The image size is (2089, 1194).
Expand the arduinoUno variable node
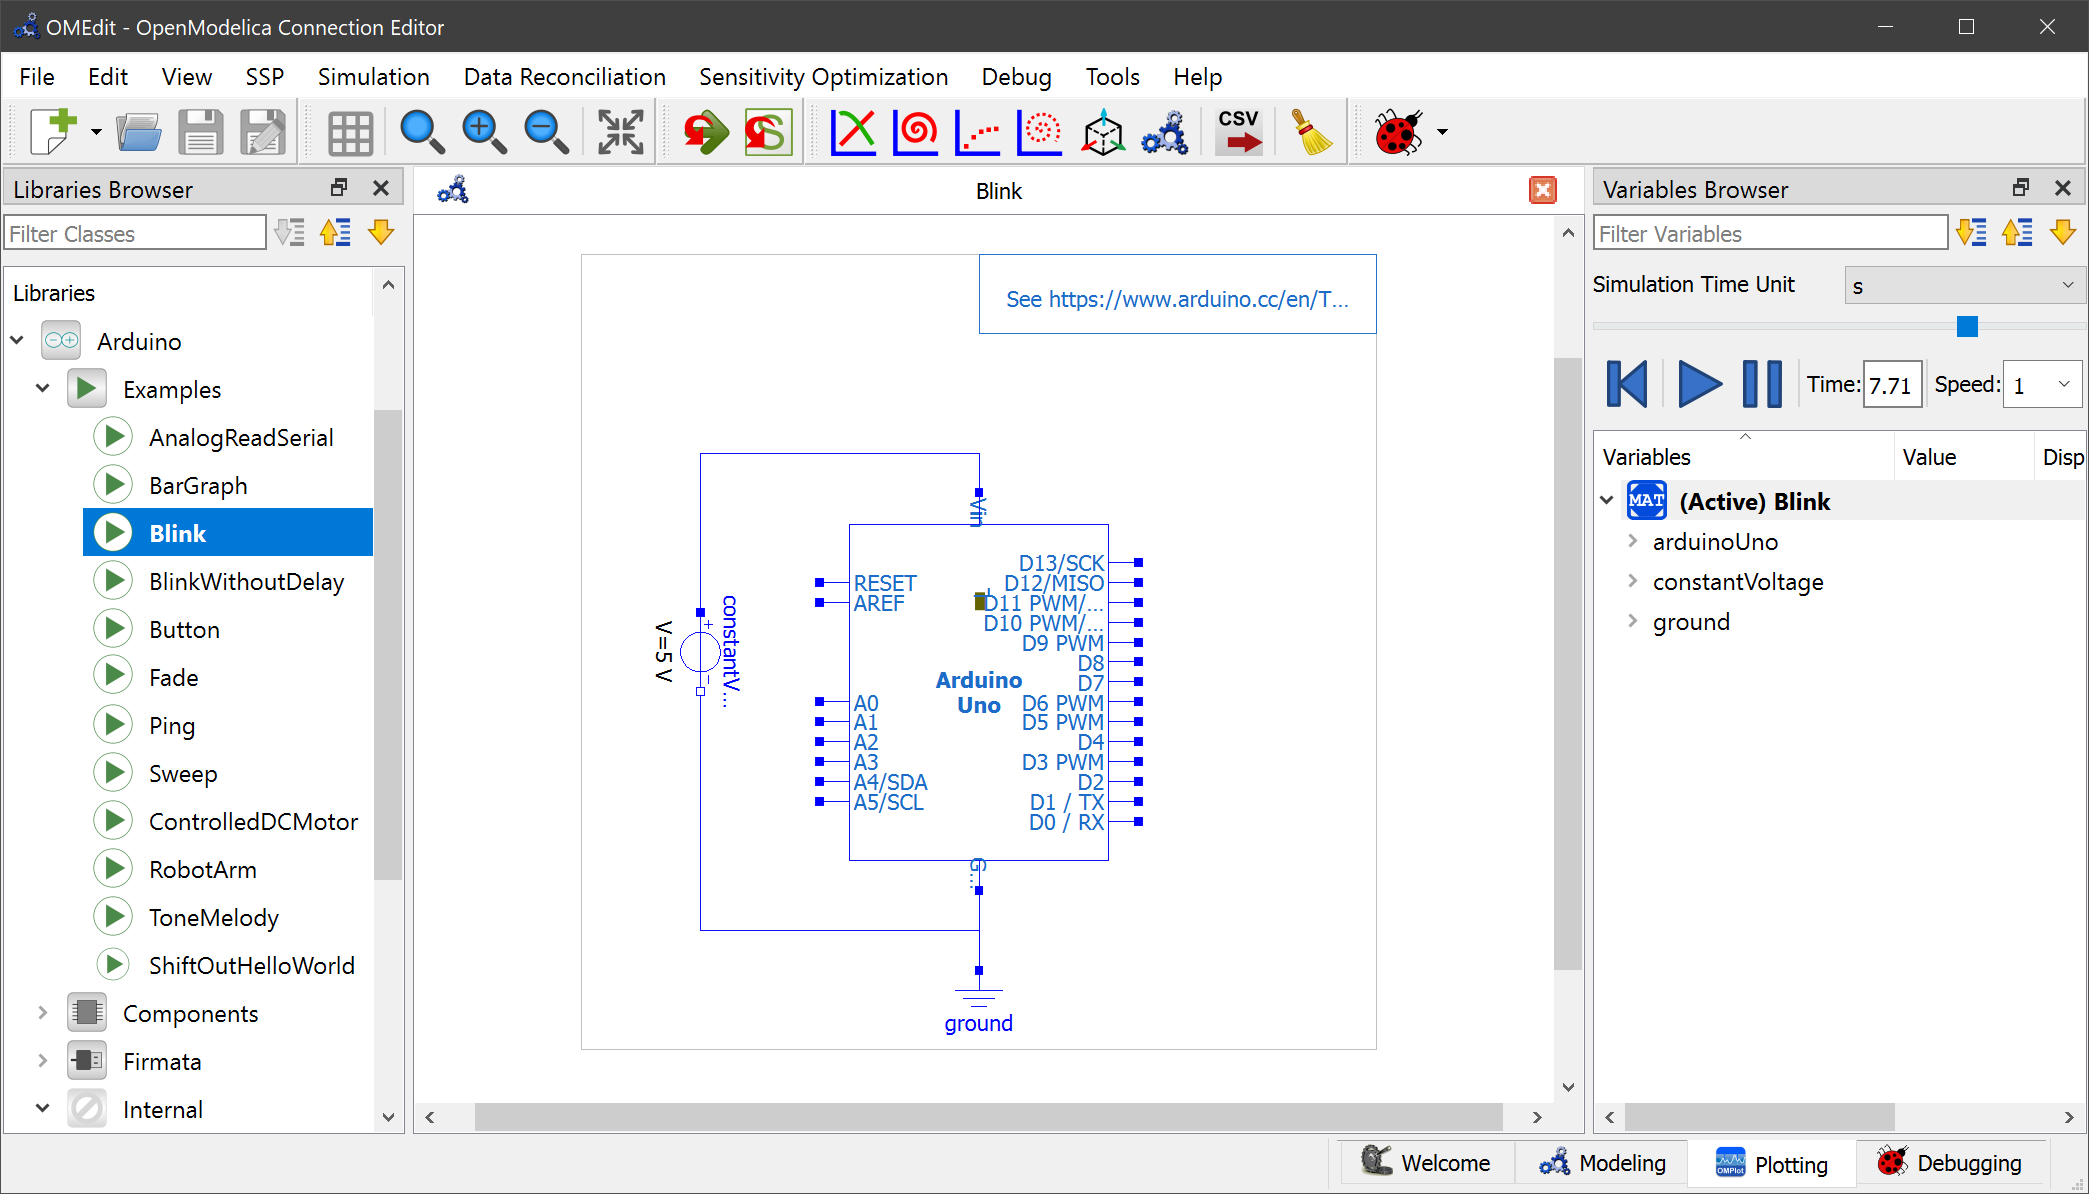click(x=1632, y=541)
